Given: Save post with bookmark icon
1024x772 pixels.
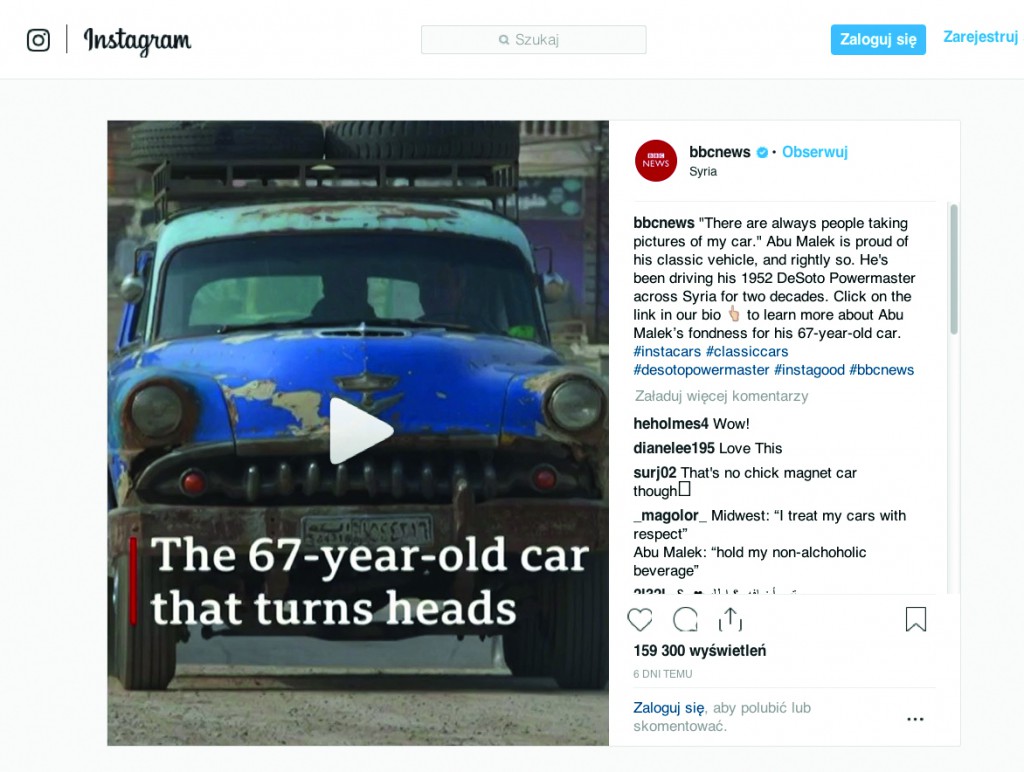Looking at the screenshot, I should (x=916, y=619).
